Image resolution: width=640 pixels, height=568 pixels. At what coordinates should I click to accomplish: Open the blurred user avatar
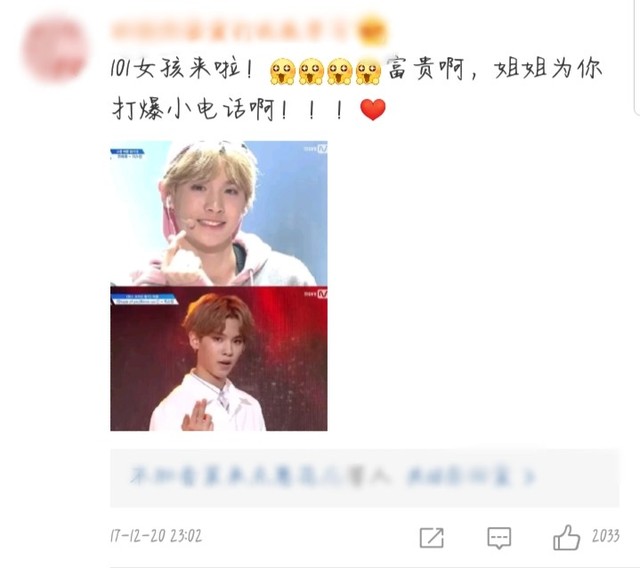tap(55, 48)
